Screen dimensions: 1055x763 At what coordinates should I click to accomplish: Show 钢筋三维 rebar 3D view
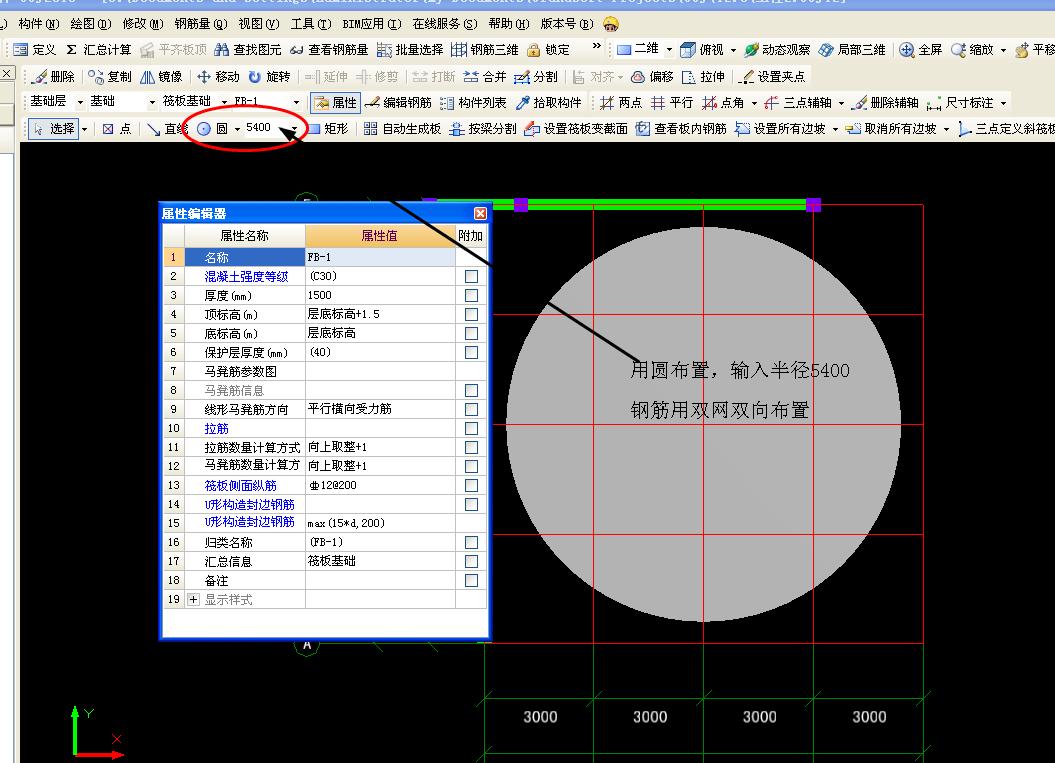[x=485, y=50]
